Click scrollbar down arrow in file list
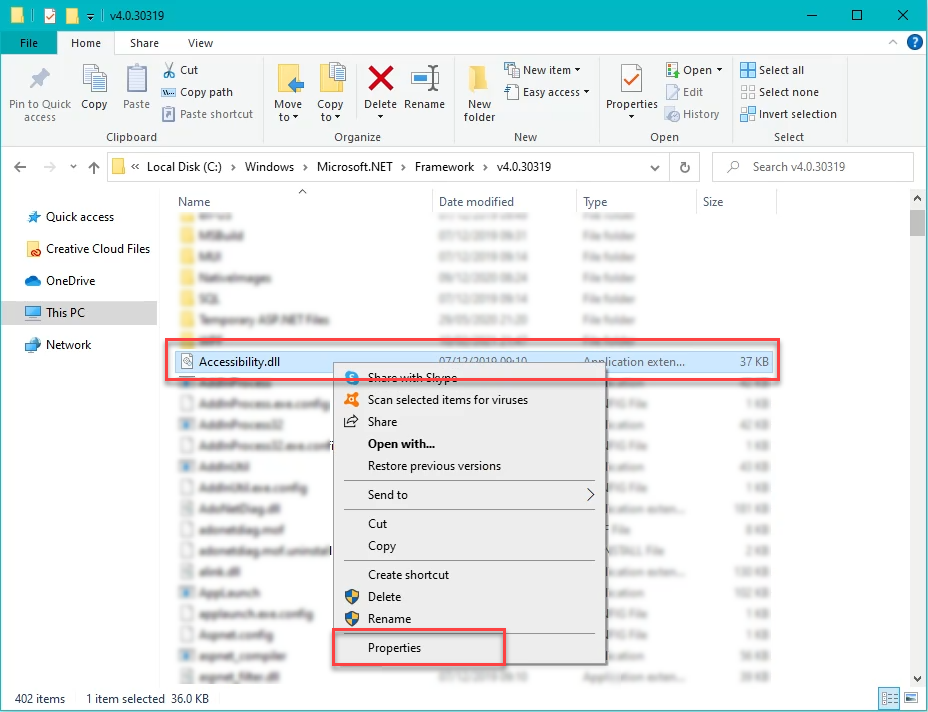 (x=917, y=678)
